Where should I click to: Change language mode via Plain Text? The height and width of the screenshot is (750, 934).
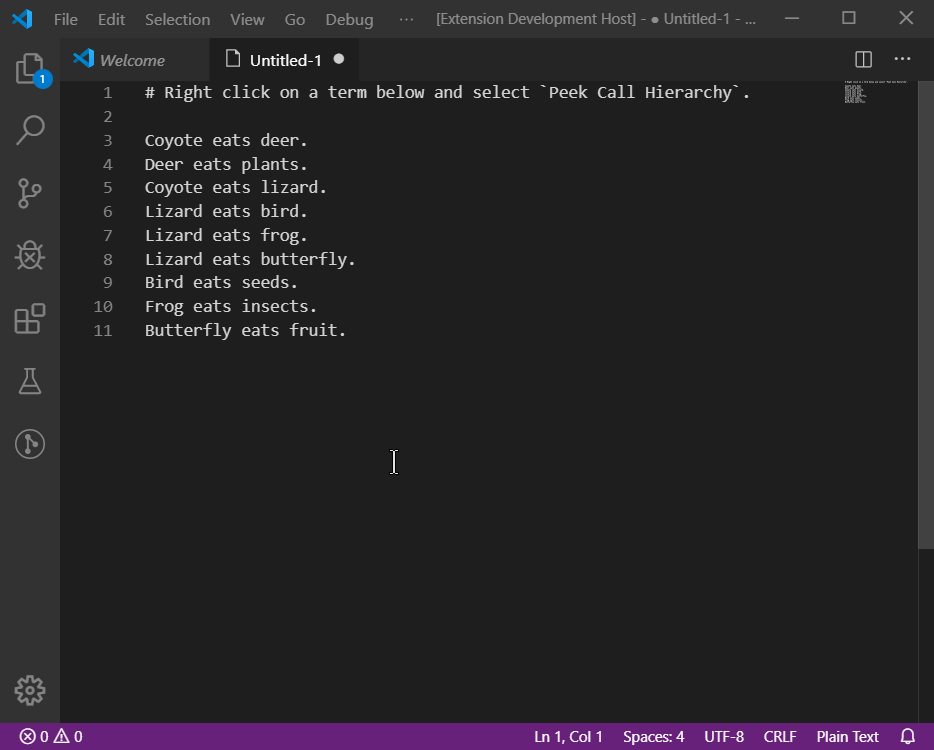tap(848, 737)
